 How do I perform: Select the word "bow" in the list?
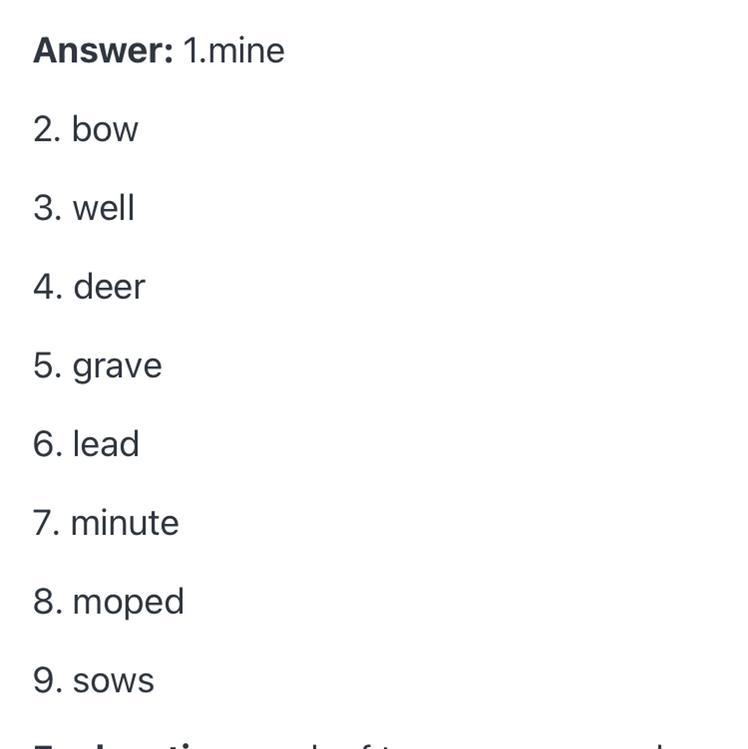click(x=105, y=130)
